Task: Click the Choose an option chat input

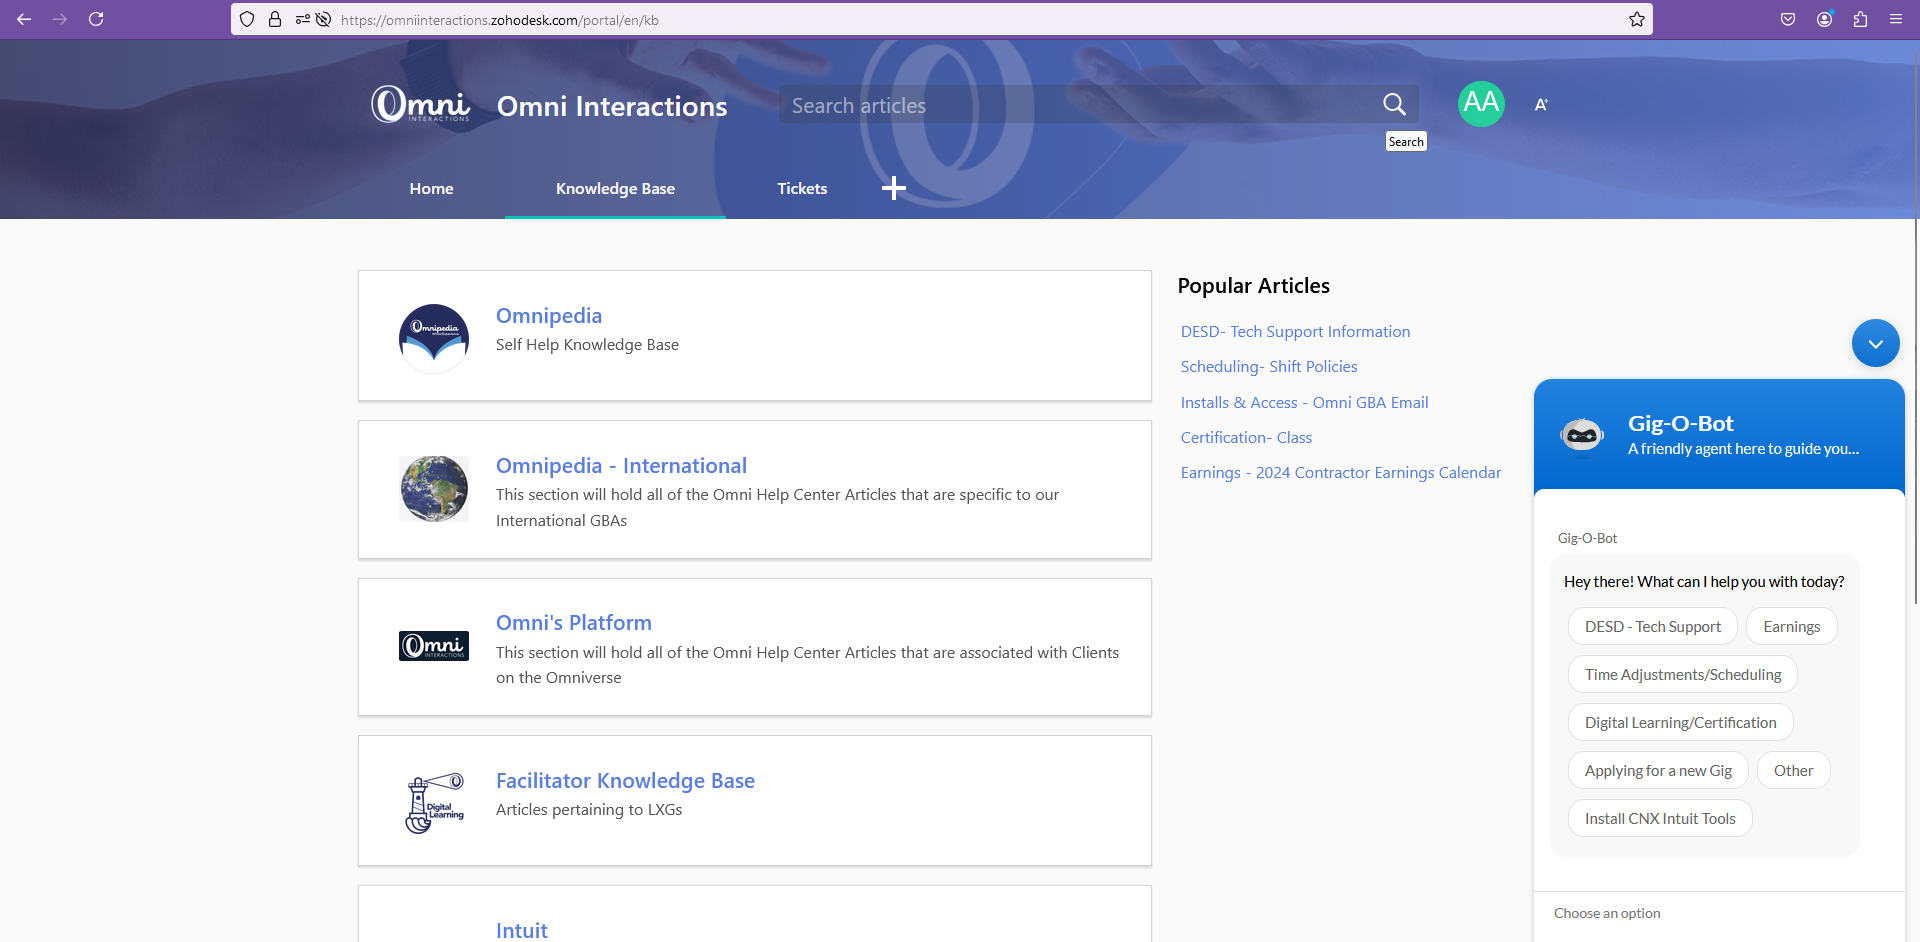Action: coord(1719,914)
